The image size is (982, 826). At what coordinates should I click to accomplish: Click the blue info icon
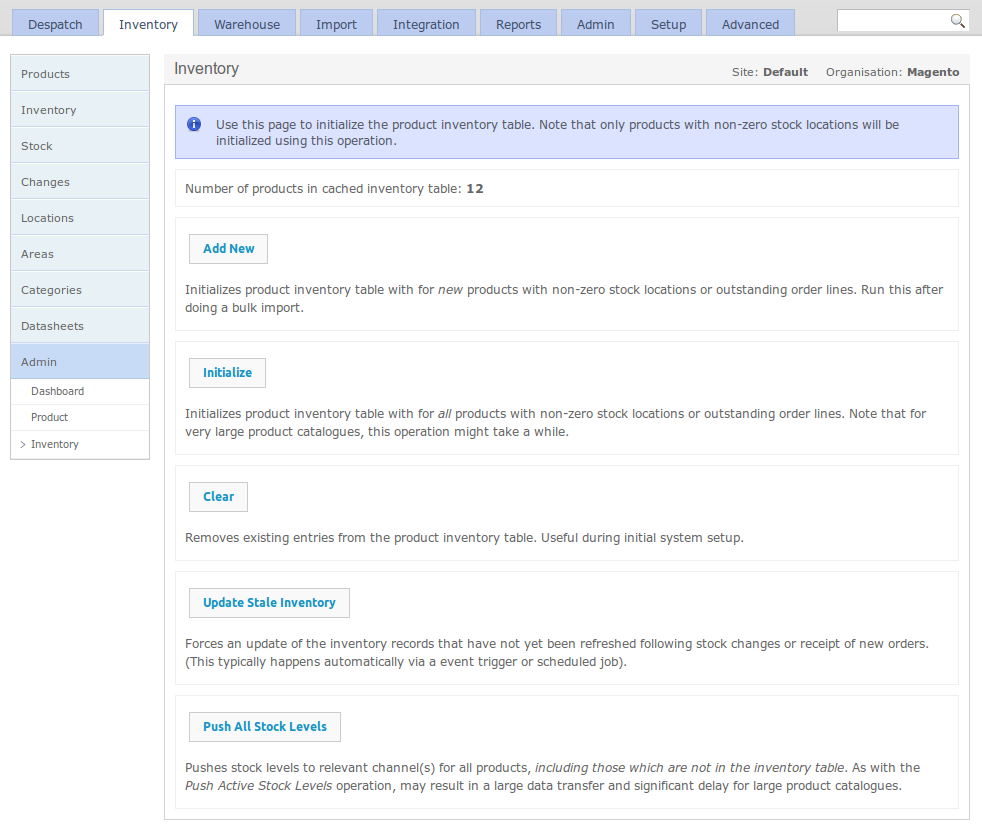coord(194,125)
